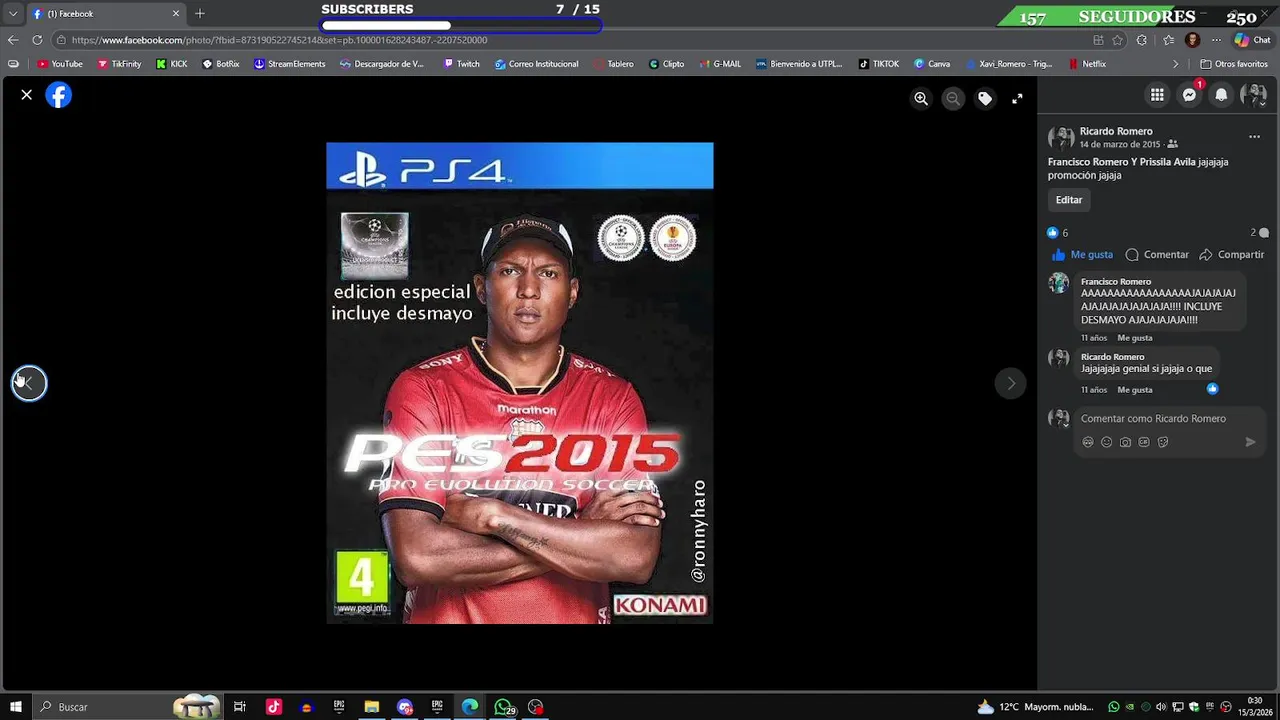Open the post options three-dot menu

pos(1254,137)
